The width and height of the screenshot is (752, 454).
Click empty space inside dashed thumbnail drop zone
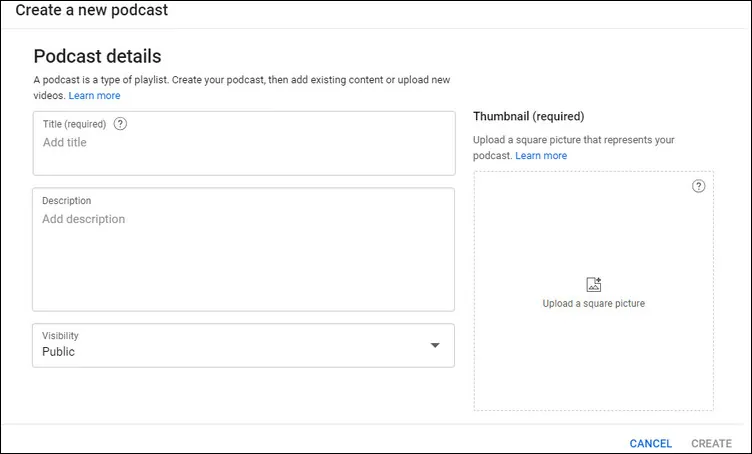point(594,364)
